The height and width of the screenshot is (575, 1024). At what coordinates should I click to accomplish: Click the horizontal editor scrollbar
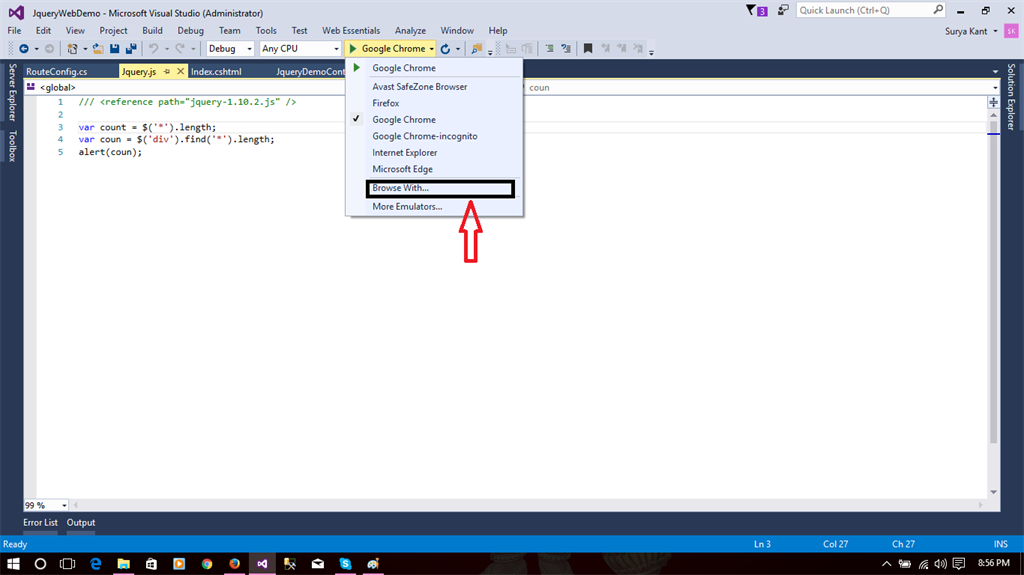tap(528, 505)
